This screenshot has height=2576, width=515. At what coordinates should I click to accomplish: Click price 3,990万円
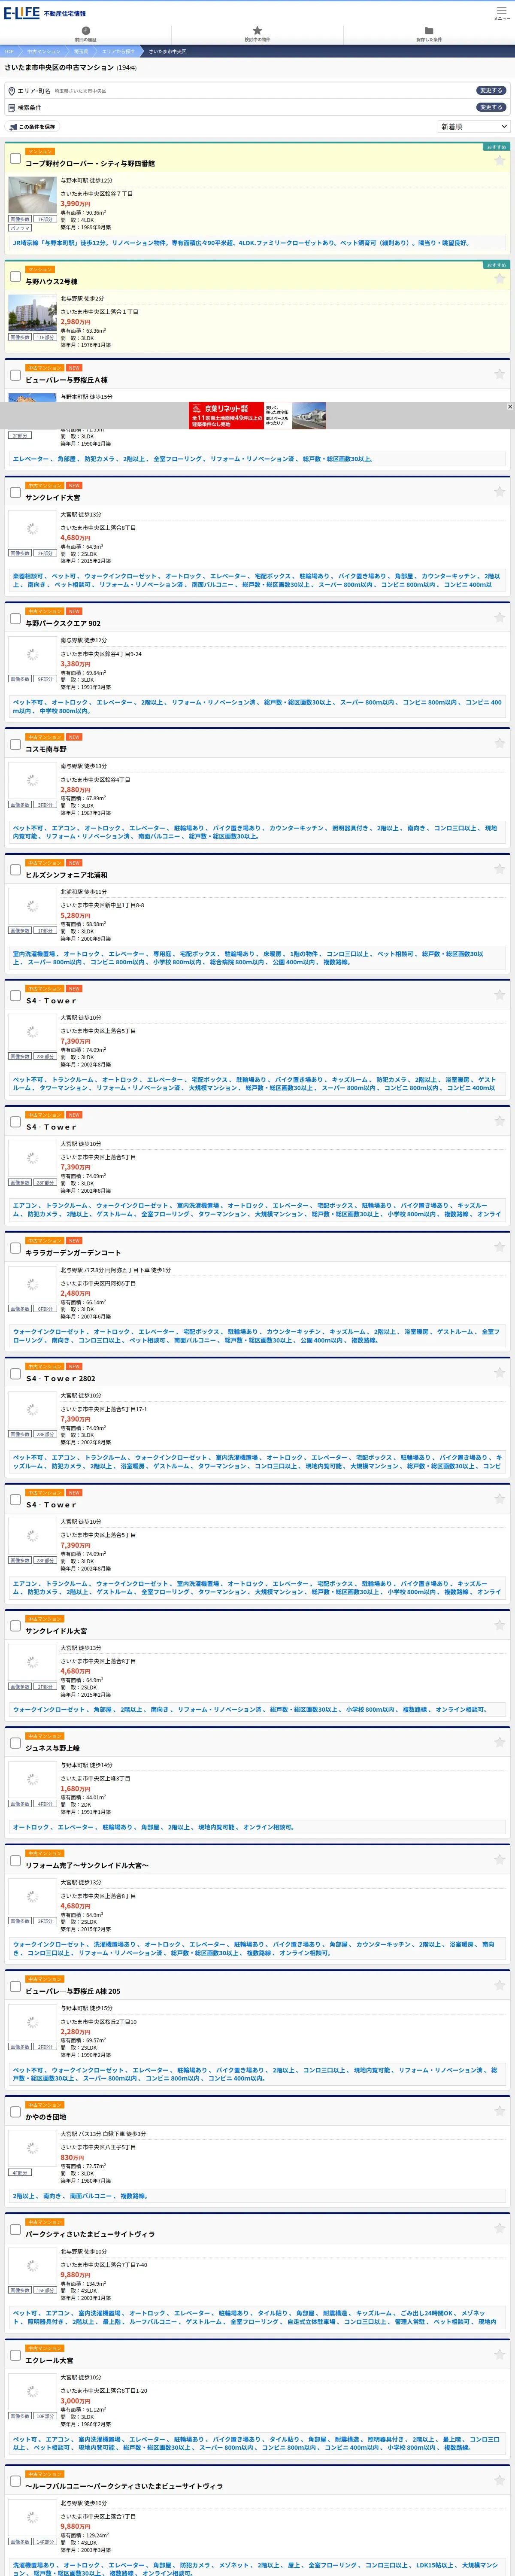(75, 203)
